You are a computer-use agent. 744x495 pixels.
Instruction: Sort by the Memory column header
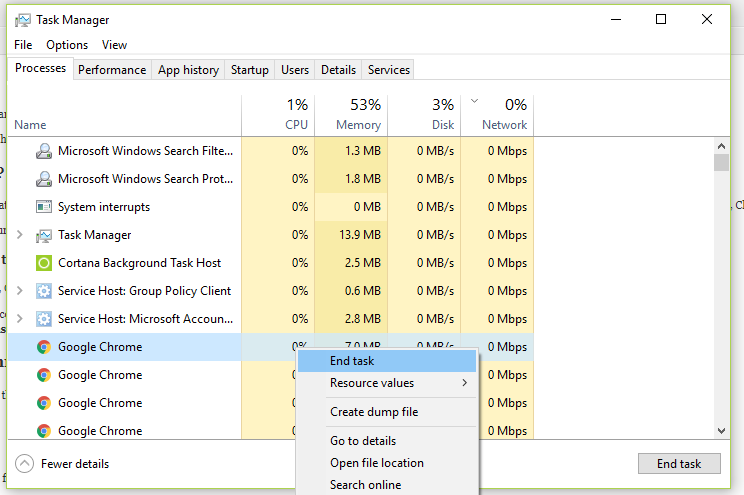[351, 116]
